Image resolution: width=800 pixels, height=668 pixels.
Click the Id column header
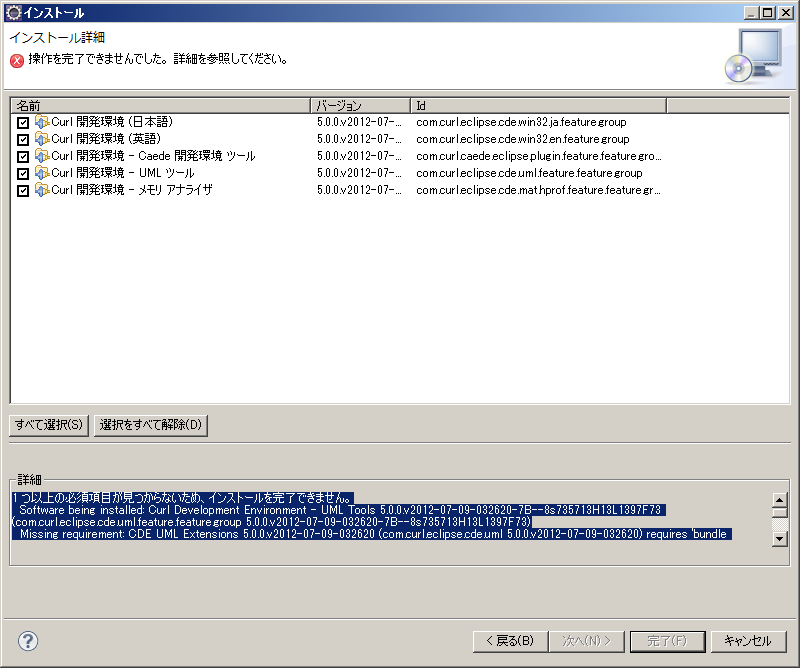coord(538,105)
